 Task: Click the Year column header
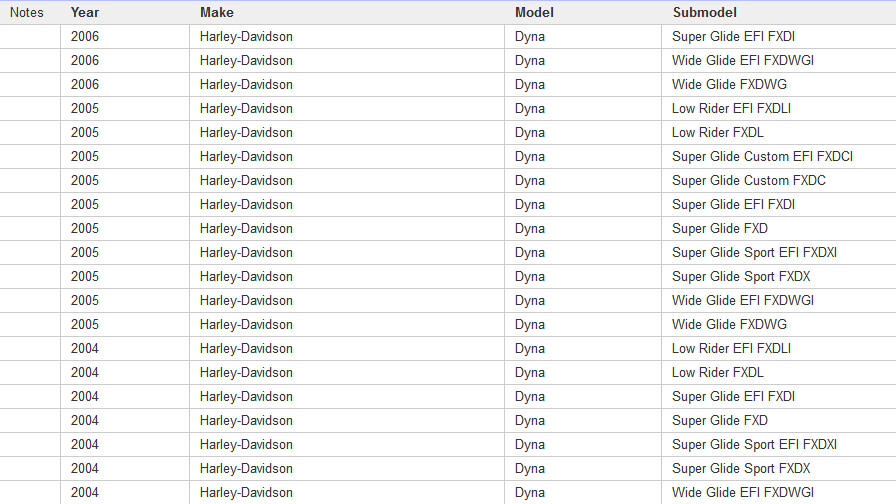pos(85,13)
